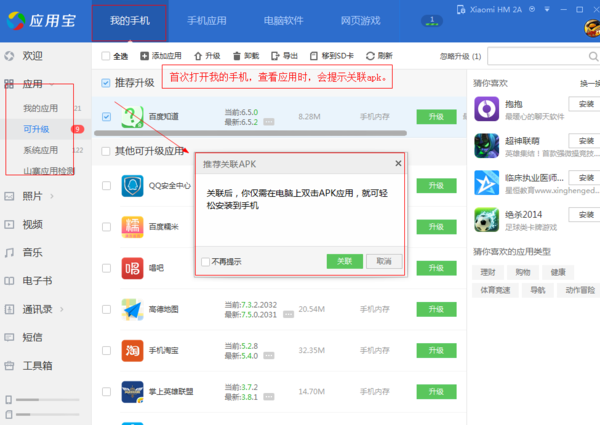Viewport: 600px width, 425px height.
Task: Close the 推荐关联APK dialog
Action: 398,164
